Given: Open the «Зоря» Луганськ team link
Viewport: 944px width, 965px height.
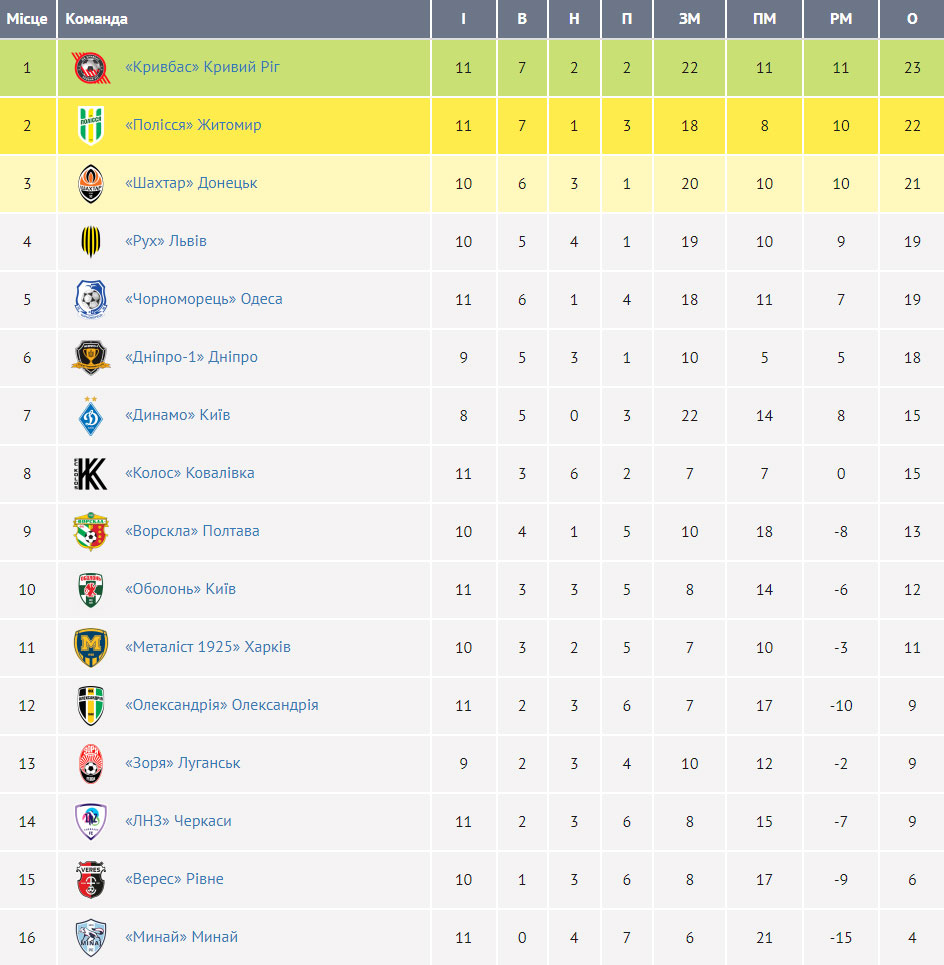Looking at the screenshot, I should tap(183, 763).
